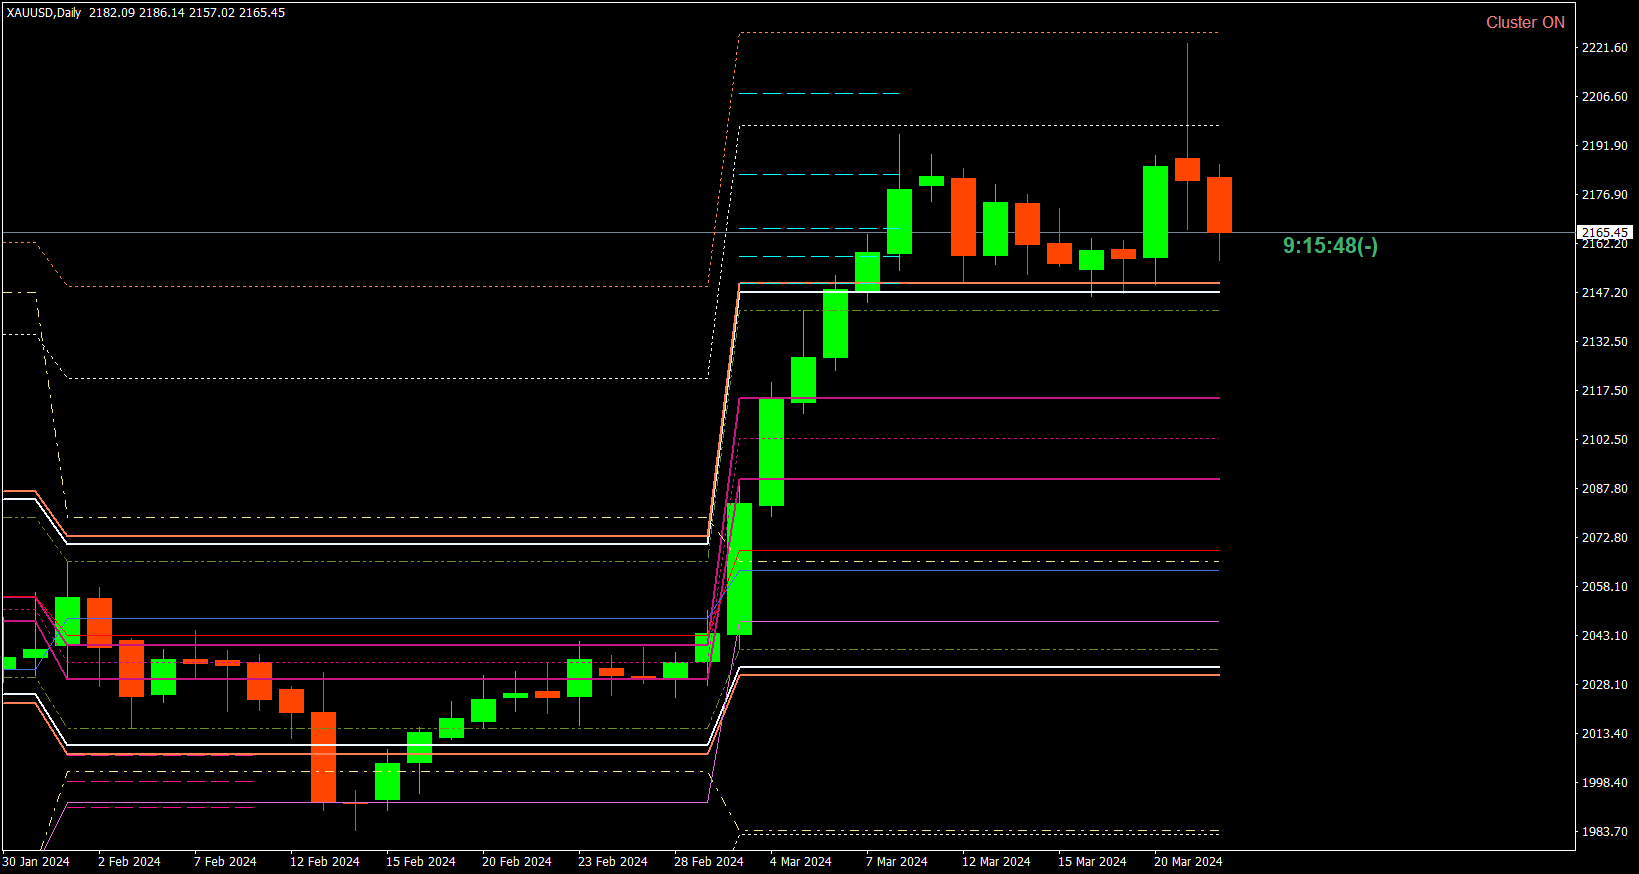Click the 7 Feb 2024 date label

point(225,862)
